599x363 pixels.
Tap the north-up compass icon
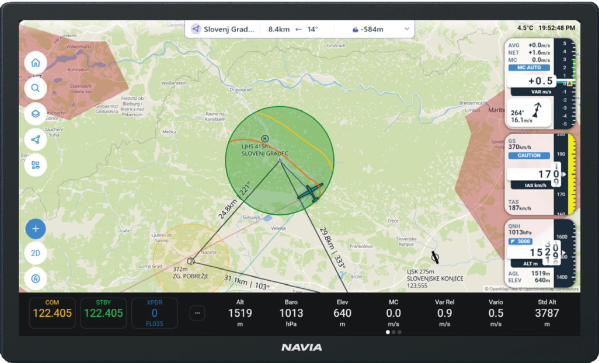[x=36, y=279]
